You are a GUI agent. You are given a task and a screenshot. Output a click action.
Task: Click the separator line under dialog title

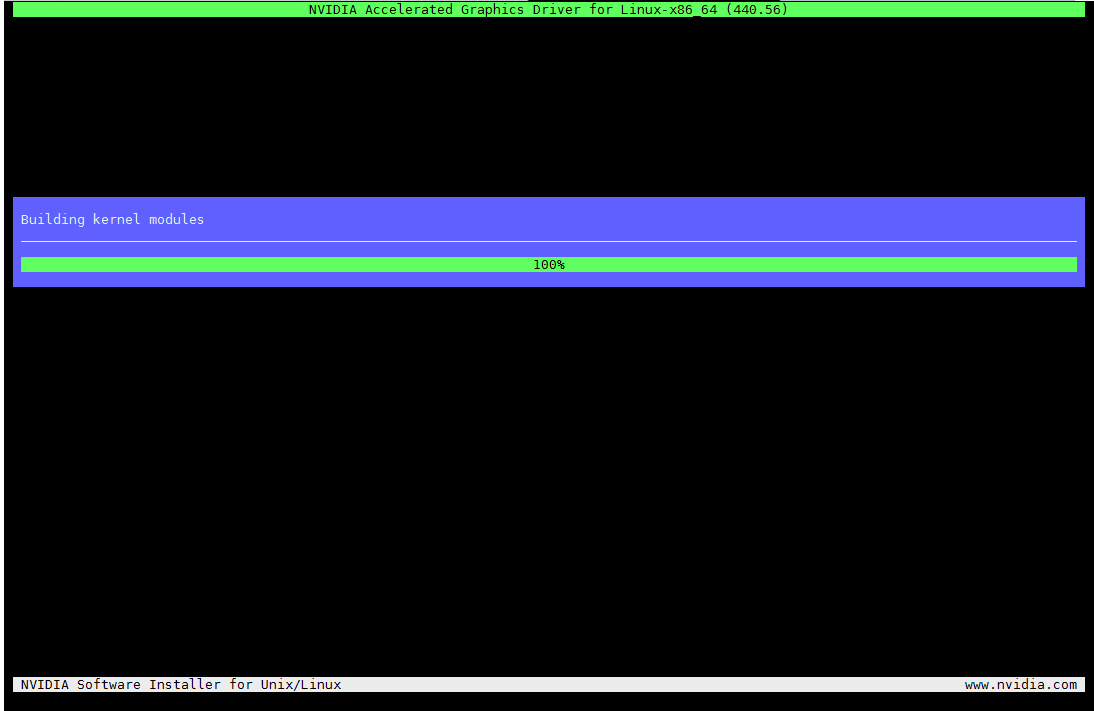point(548,240)
